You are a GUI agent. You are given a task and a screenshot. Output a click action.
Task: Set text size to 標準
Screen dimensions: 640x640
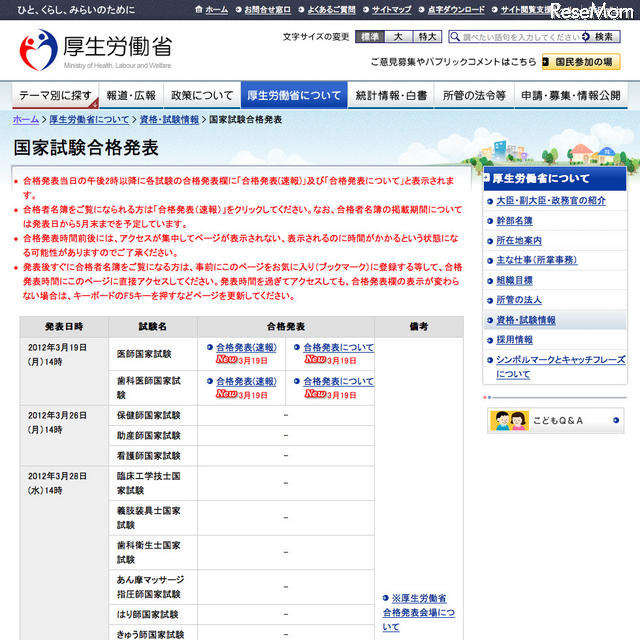point(370,37)
